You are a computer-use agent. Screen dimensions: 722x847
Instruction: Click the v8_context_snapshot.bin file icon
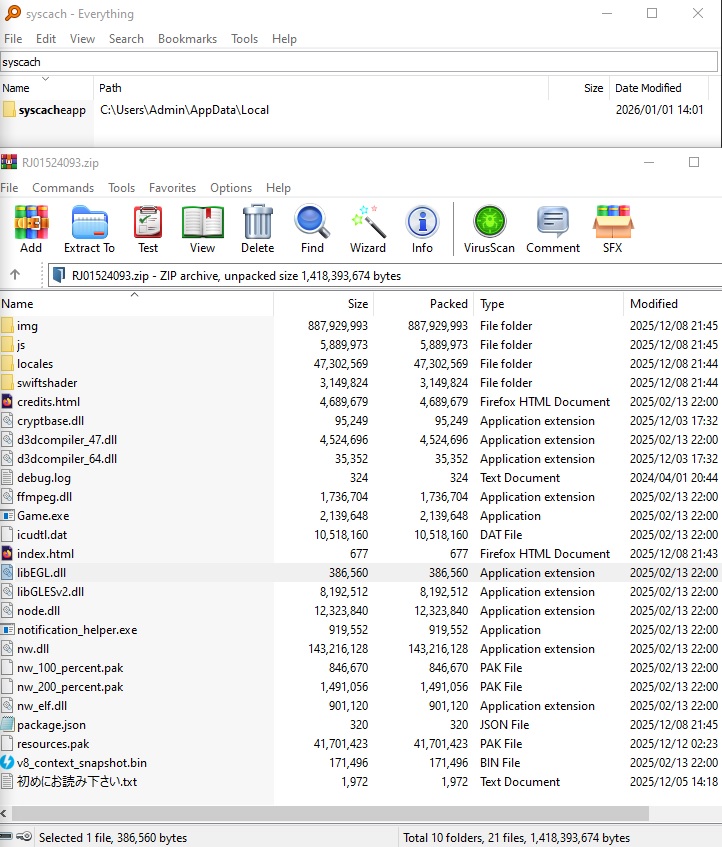[x=7, y=763]
